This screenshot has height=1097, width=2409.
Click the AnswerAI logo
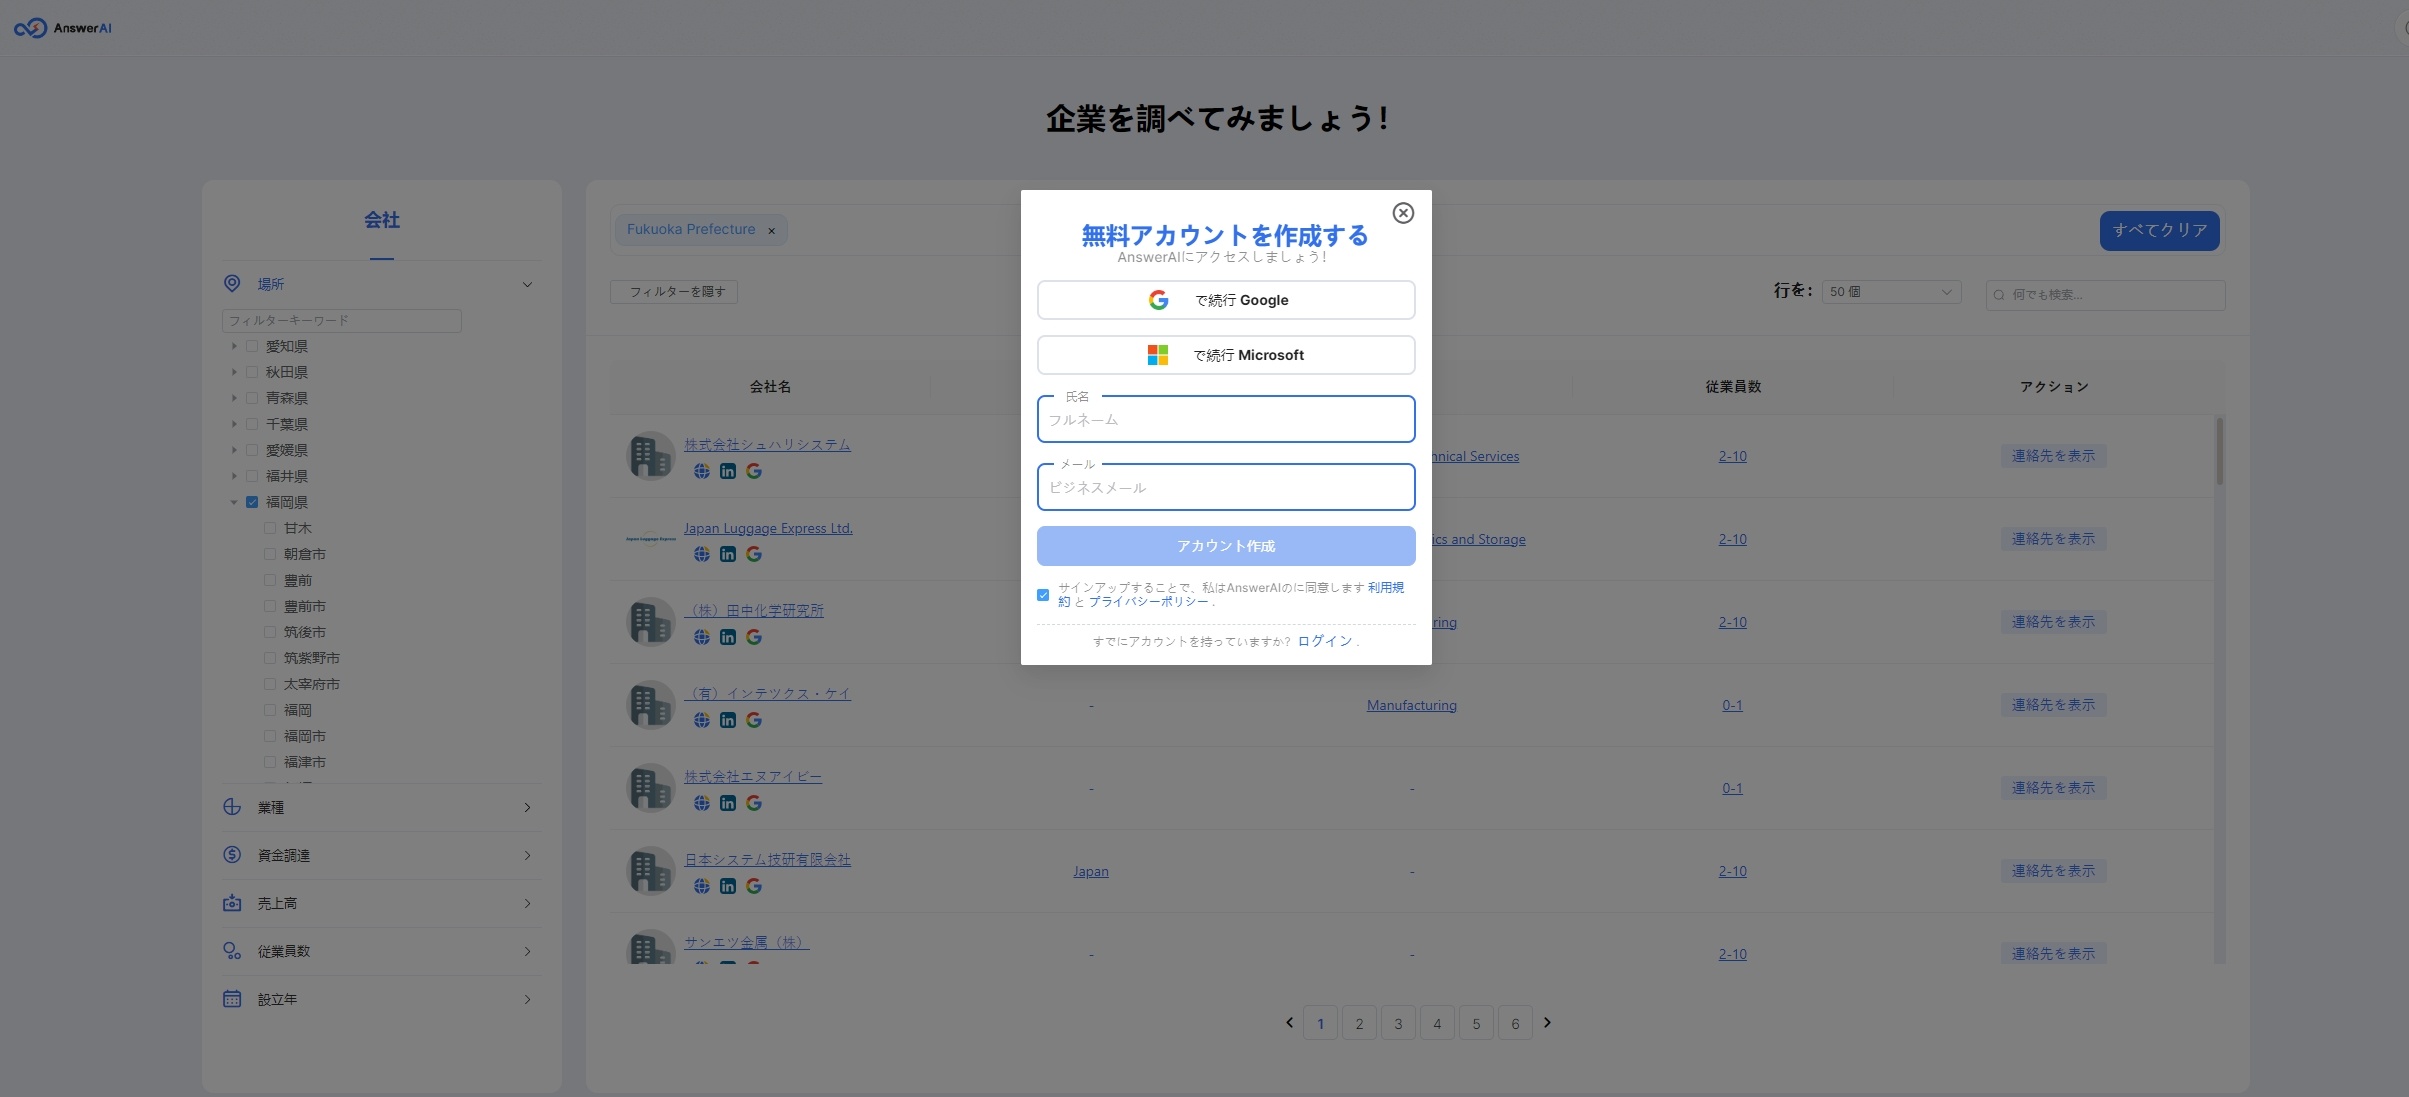click(x=63, y=28)
